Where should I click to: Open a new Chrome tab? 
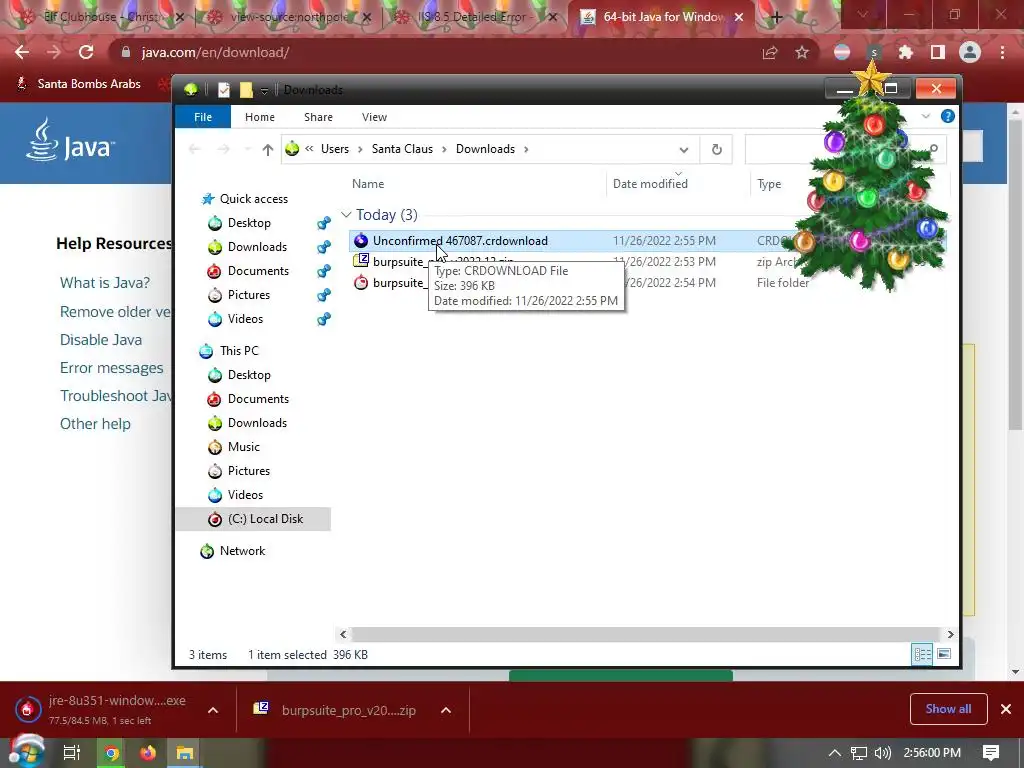click(x=776, y=18)
